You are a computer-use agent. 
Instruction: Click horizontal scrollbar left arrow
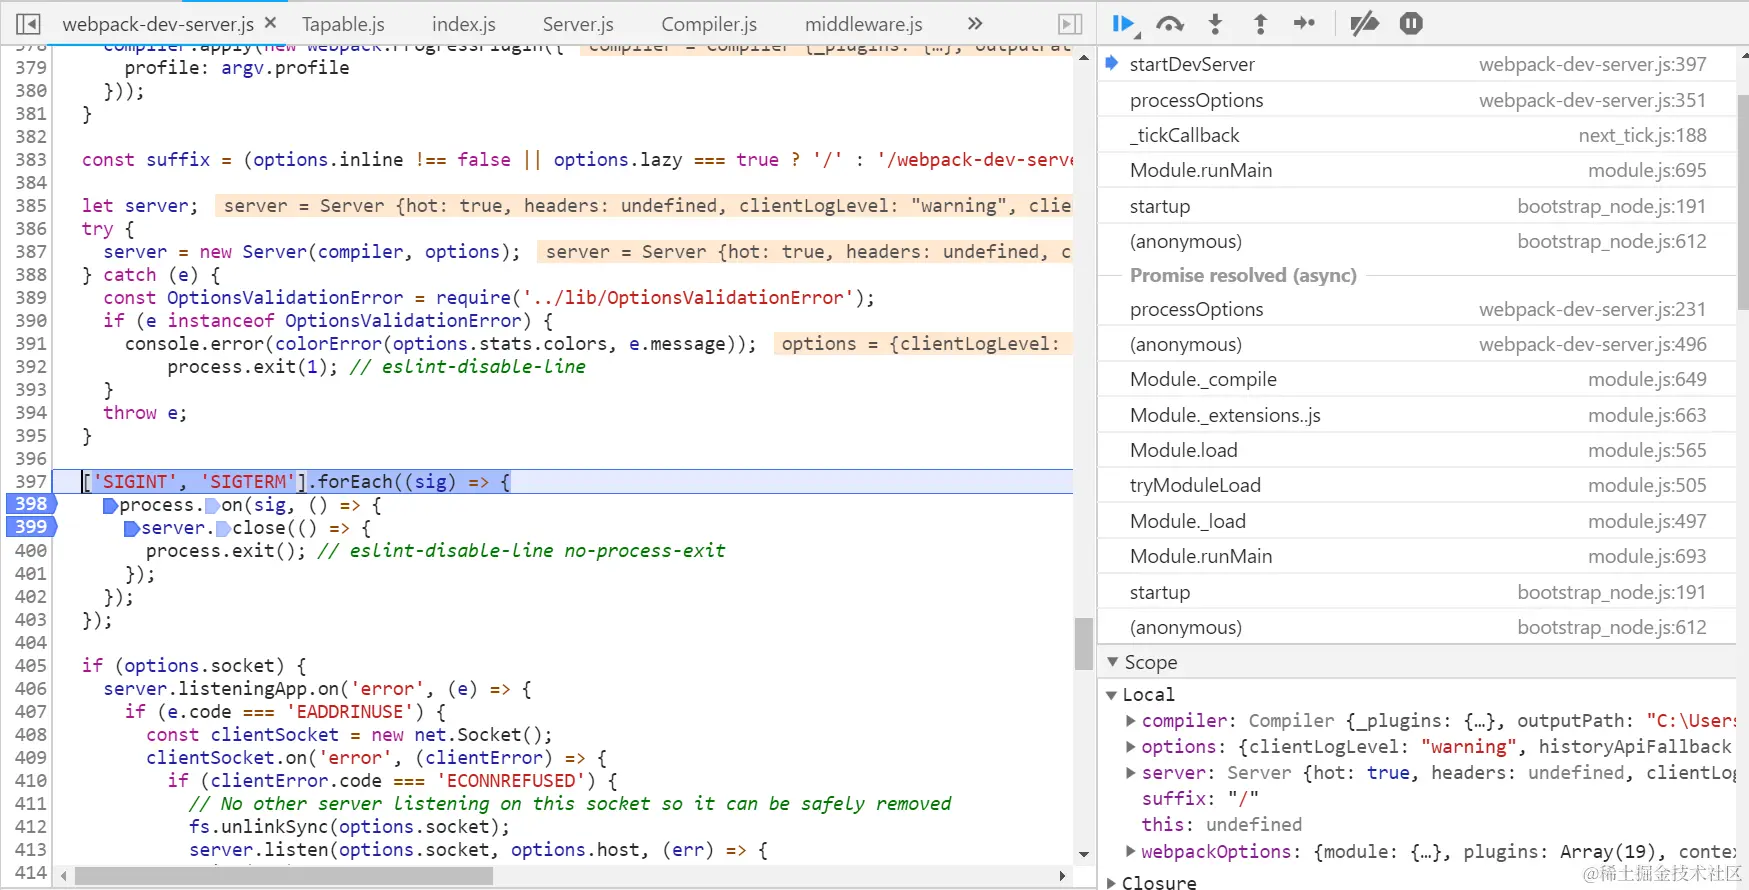point(63,876)
